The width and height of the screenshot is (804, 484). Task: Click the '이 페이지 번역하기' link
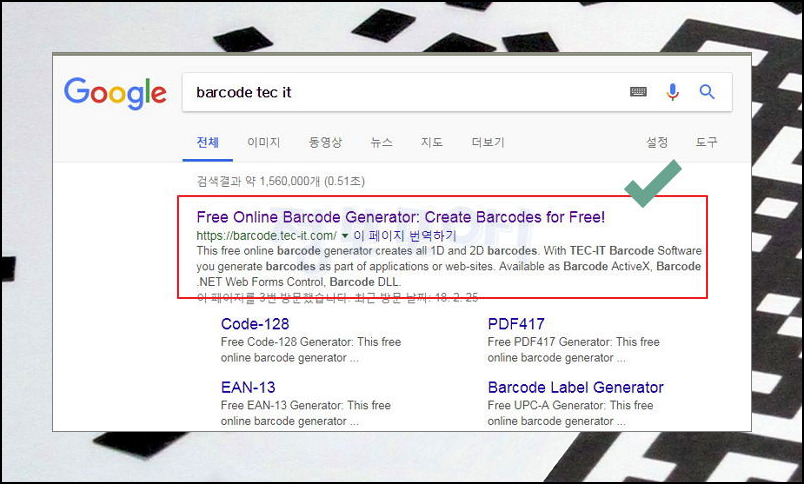coord(405,235)
